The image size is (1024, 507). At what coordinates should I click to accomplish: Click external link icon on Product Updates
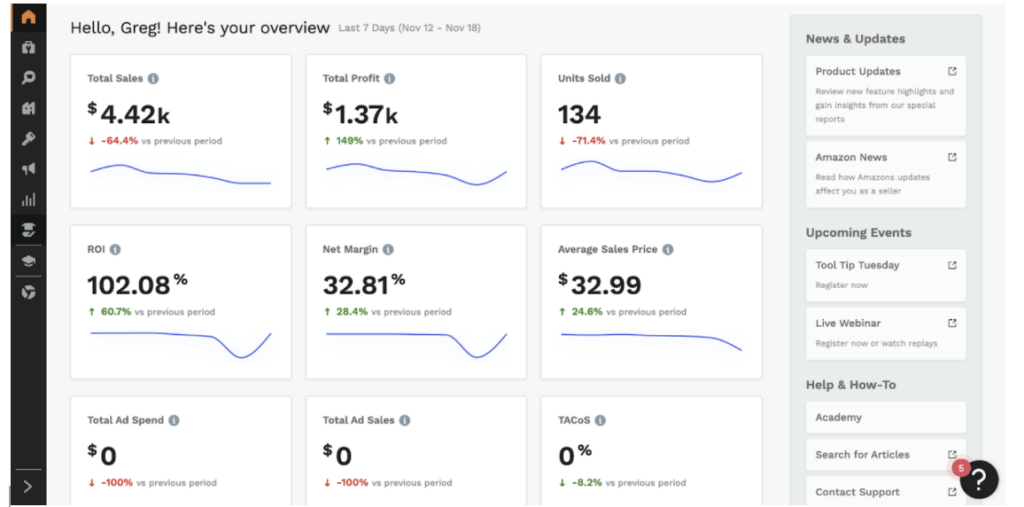952,71
